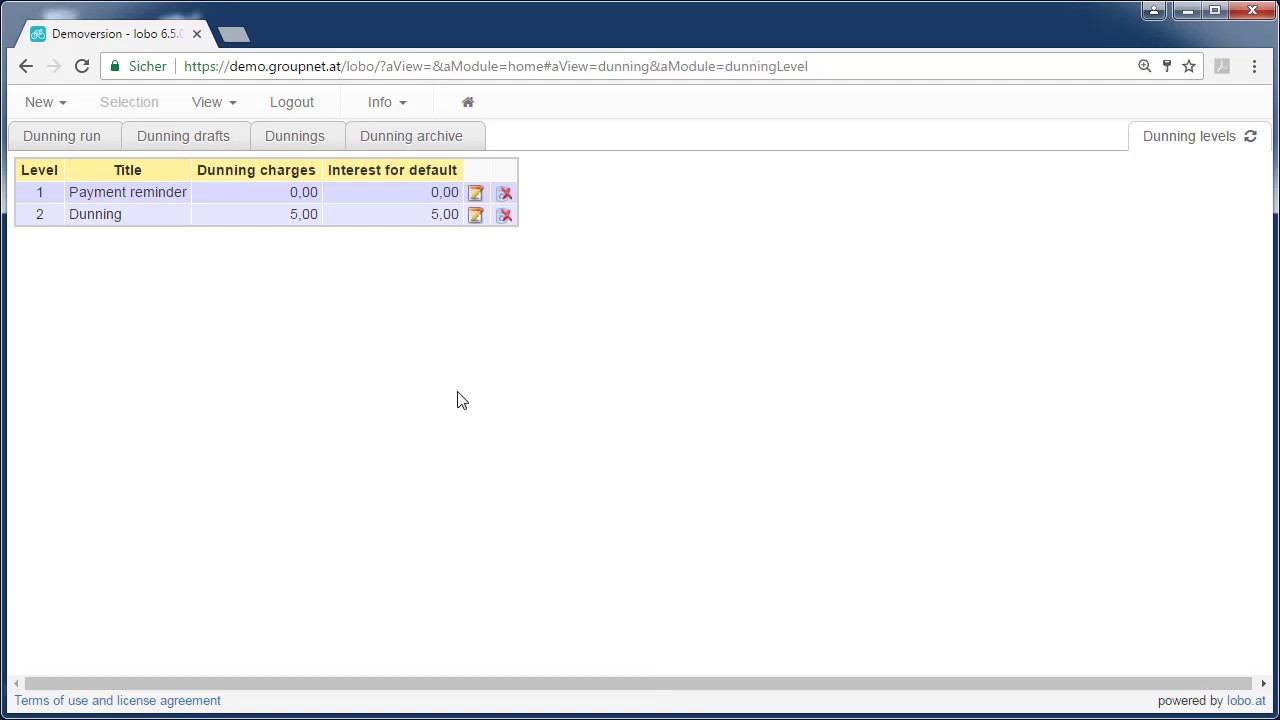This screenshot has height=720, width=1280.
Task: Open the browser zoom magnifier icon
Action: click(1144, 66)
